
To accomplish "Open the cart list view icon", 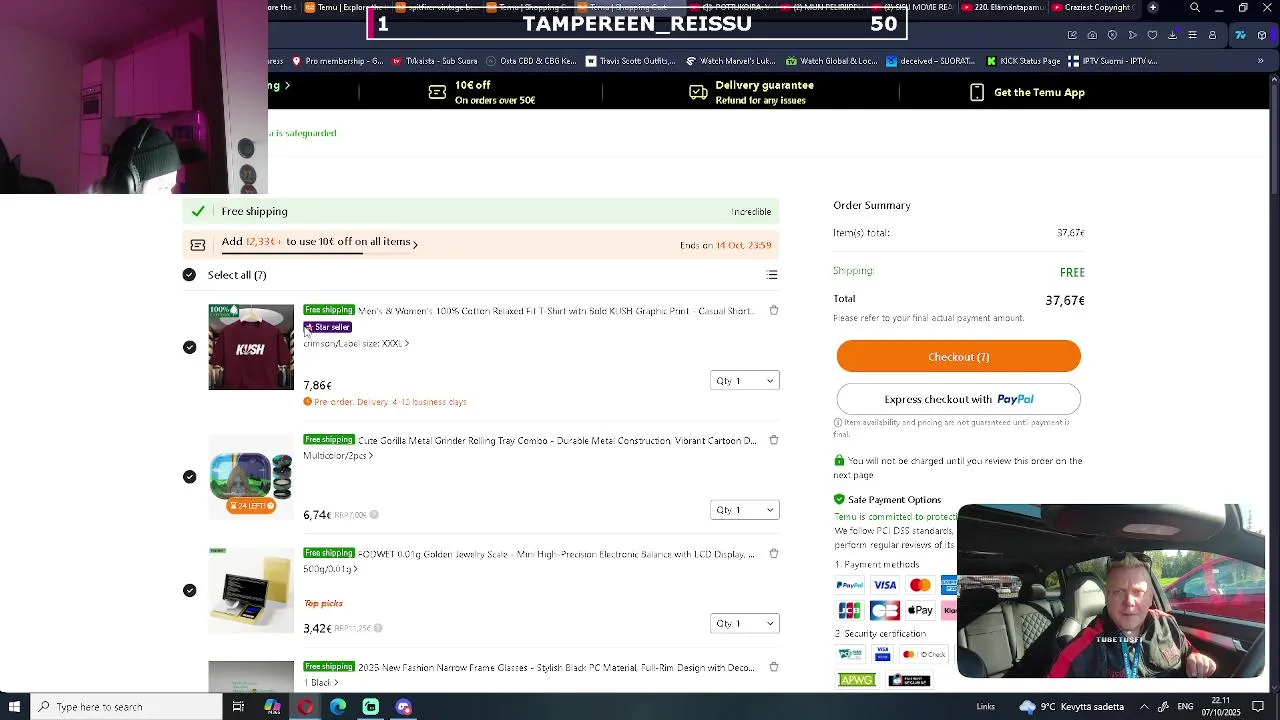I will 772,275.
